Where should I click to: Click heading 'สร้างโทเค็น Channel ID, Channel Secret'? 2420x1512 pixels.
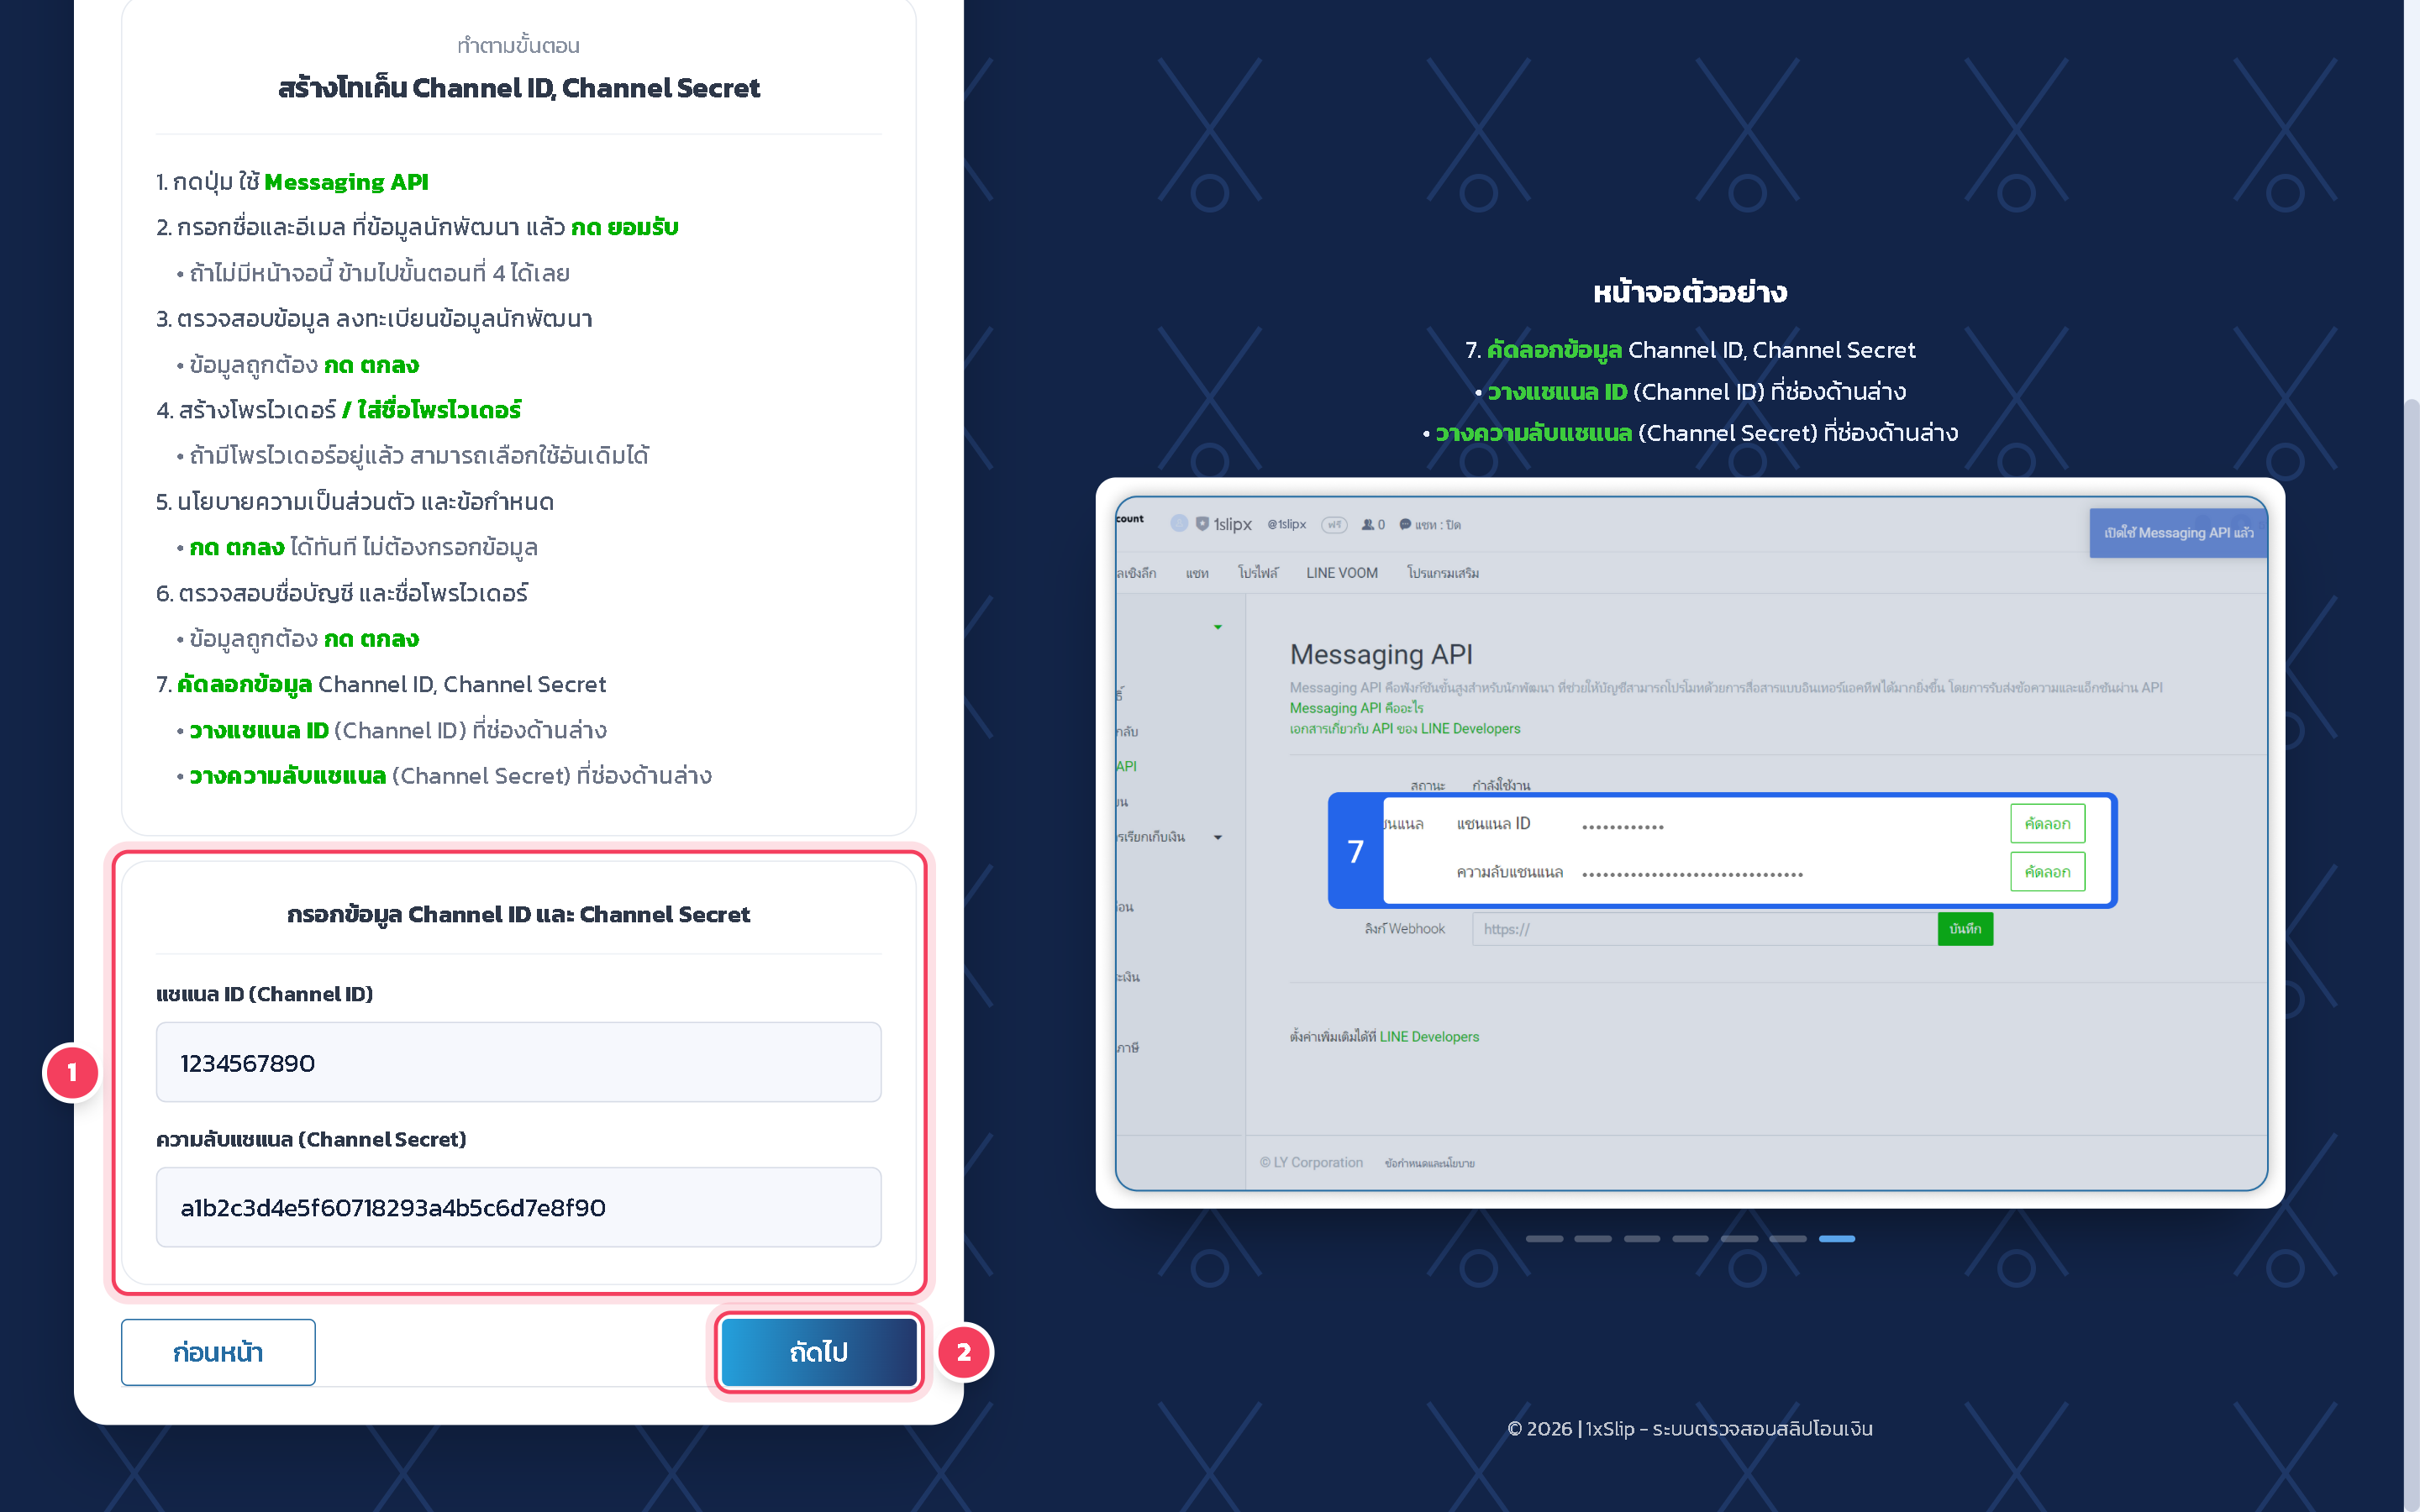pos(519,88)
